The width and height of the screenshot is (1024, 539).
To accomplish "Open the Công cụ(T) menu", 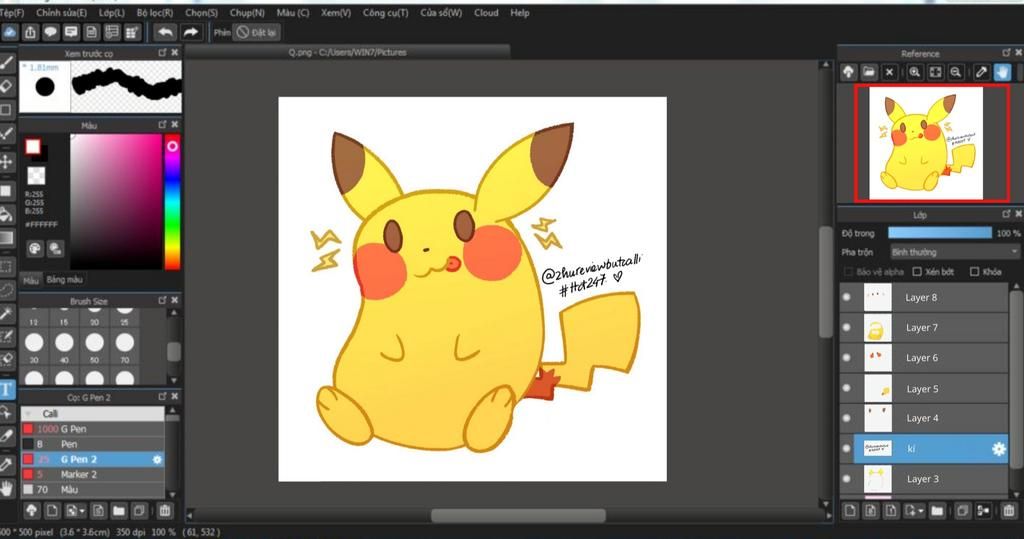I will point(385,12).
